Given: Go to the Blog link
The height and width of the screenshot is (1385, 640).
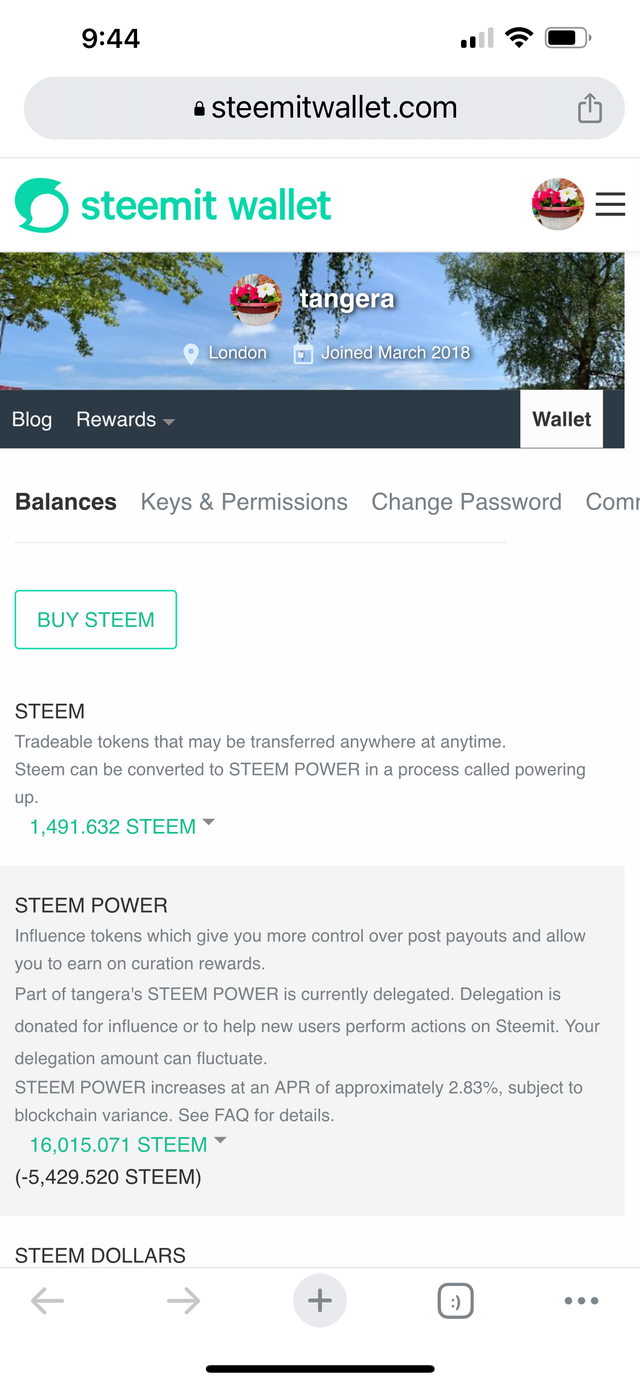Looking at the screenshot, I should (x=32, y=420).
